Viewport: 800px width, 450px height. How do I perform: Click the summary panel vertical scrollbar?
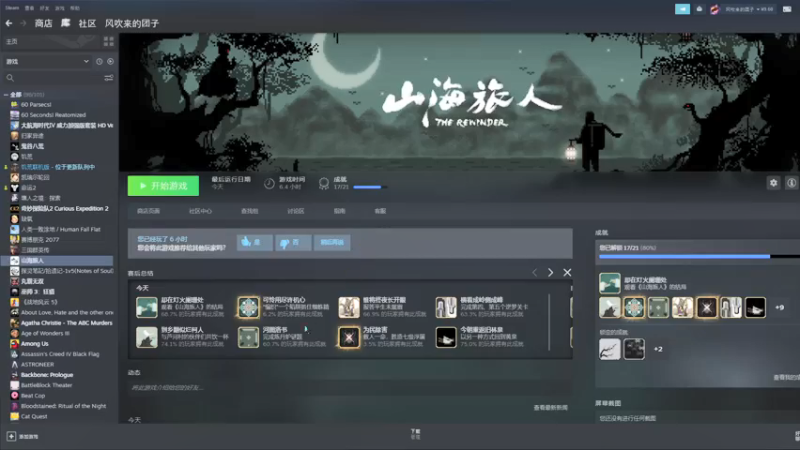pos(549,322)
